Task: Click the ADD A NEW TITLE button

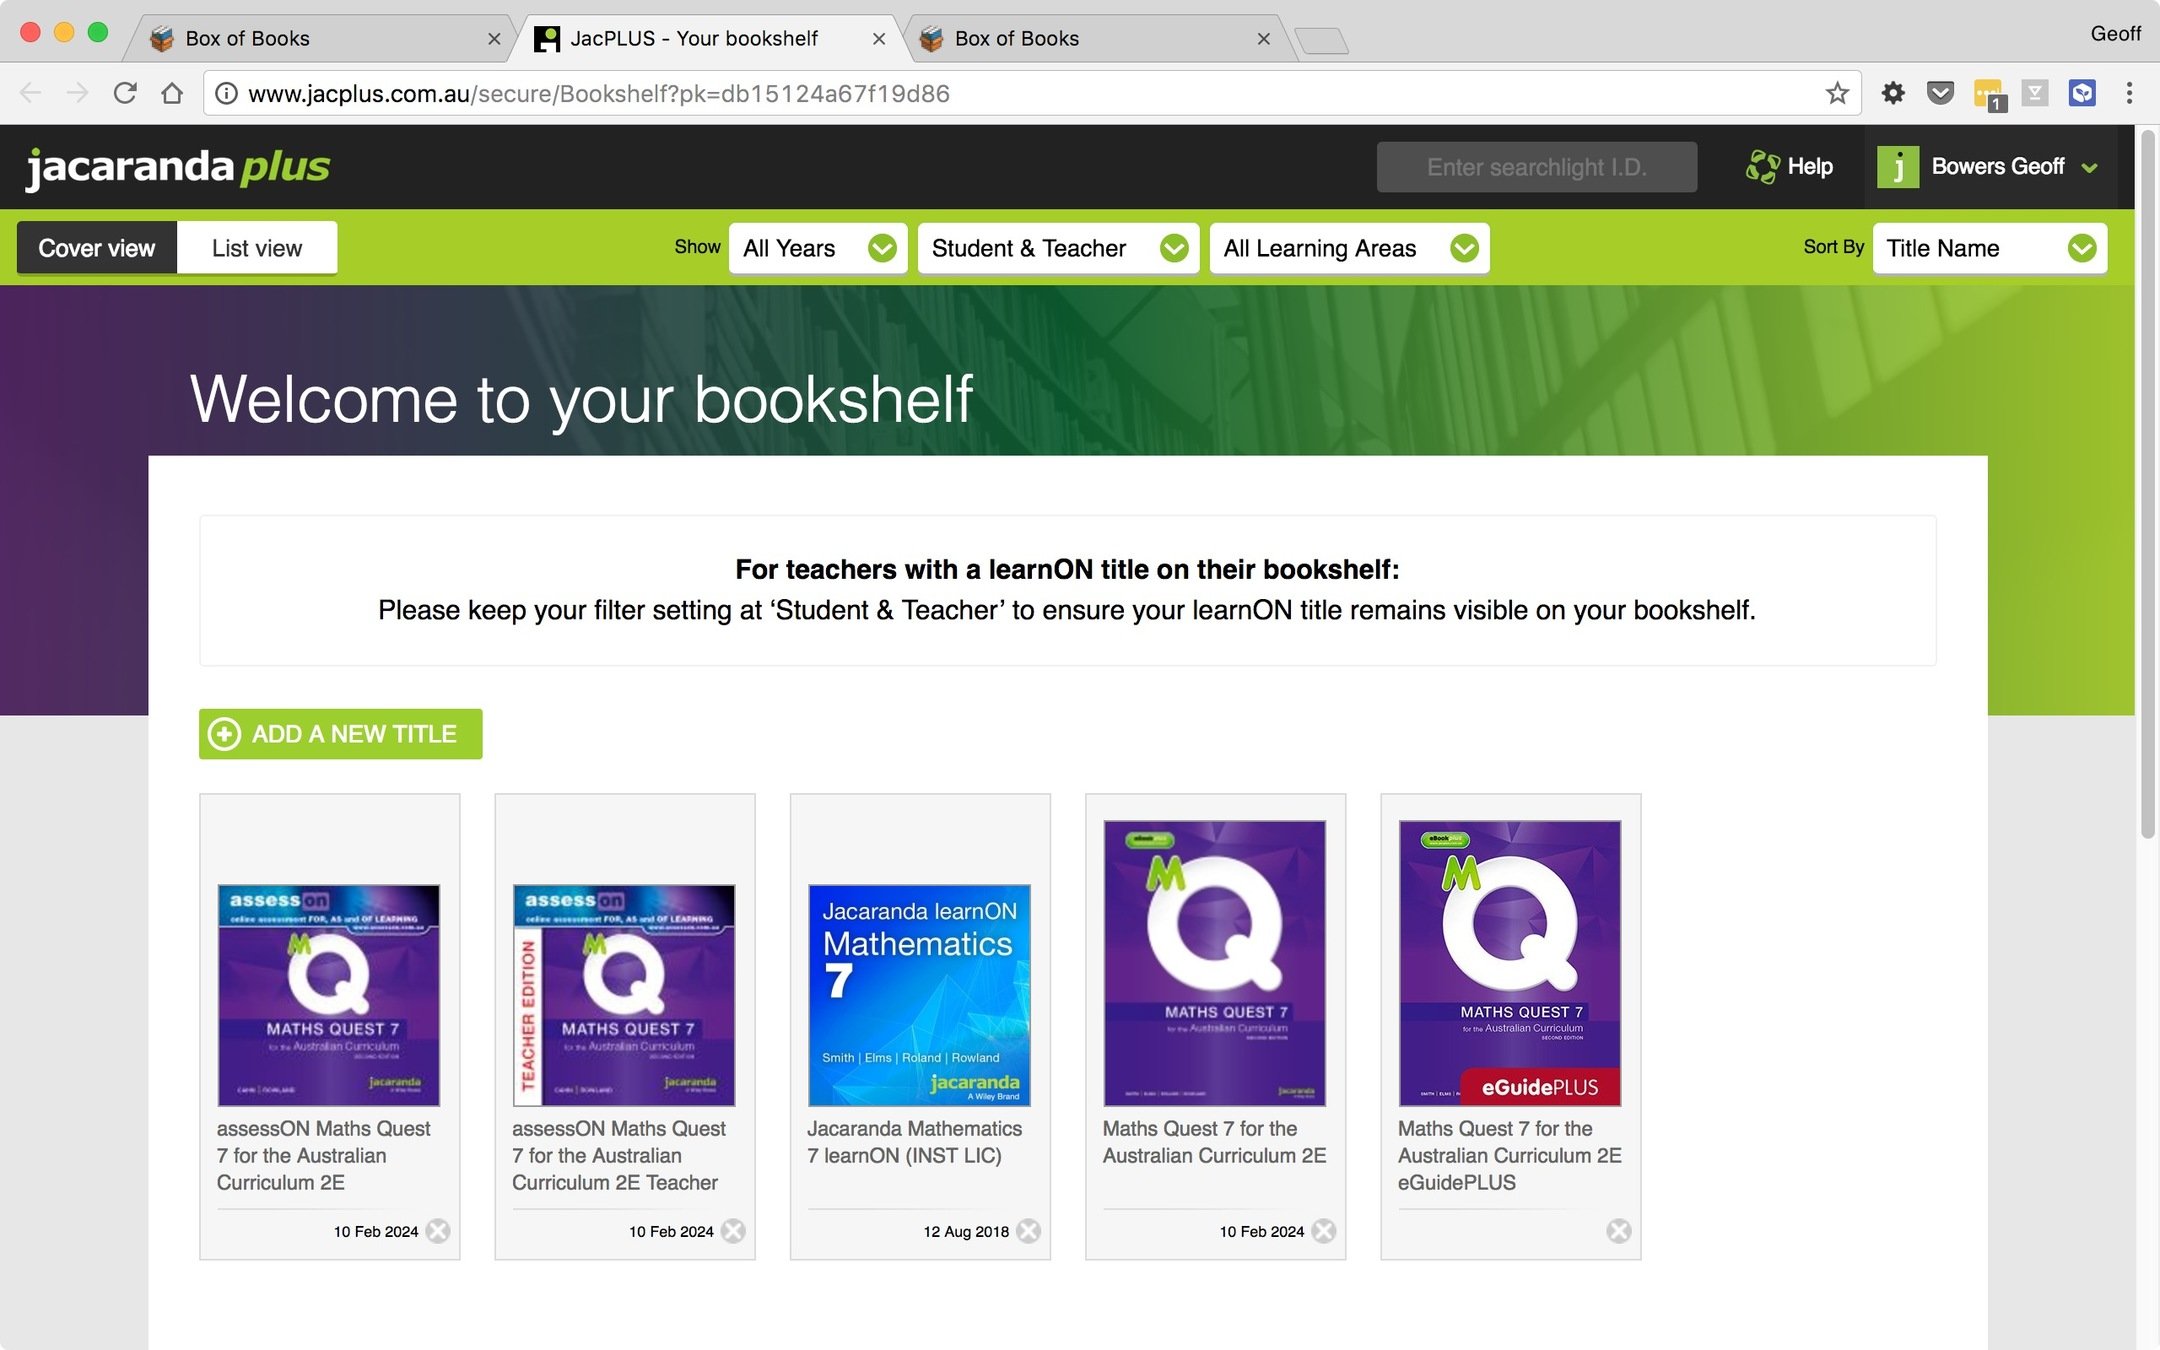Action: click(340, 734)
